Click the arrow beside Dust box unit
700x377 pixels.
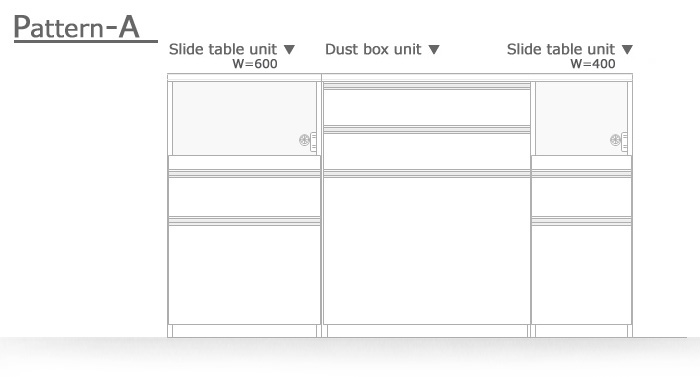pyautogui.click(x=434, y=50)
